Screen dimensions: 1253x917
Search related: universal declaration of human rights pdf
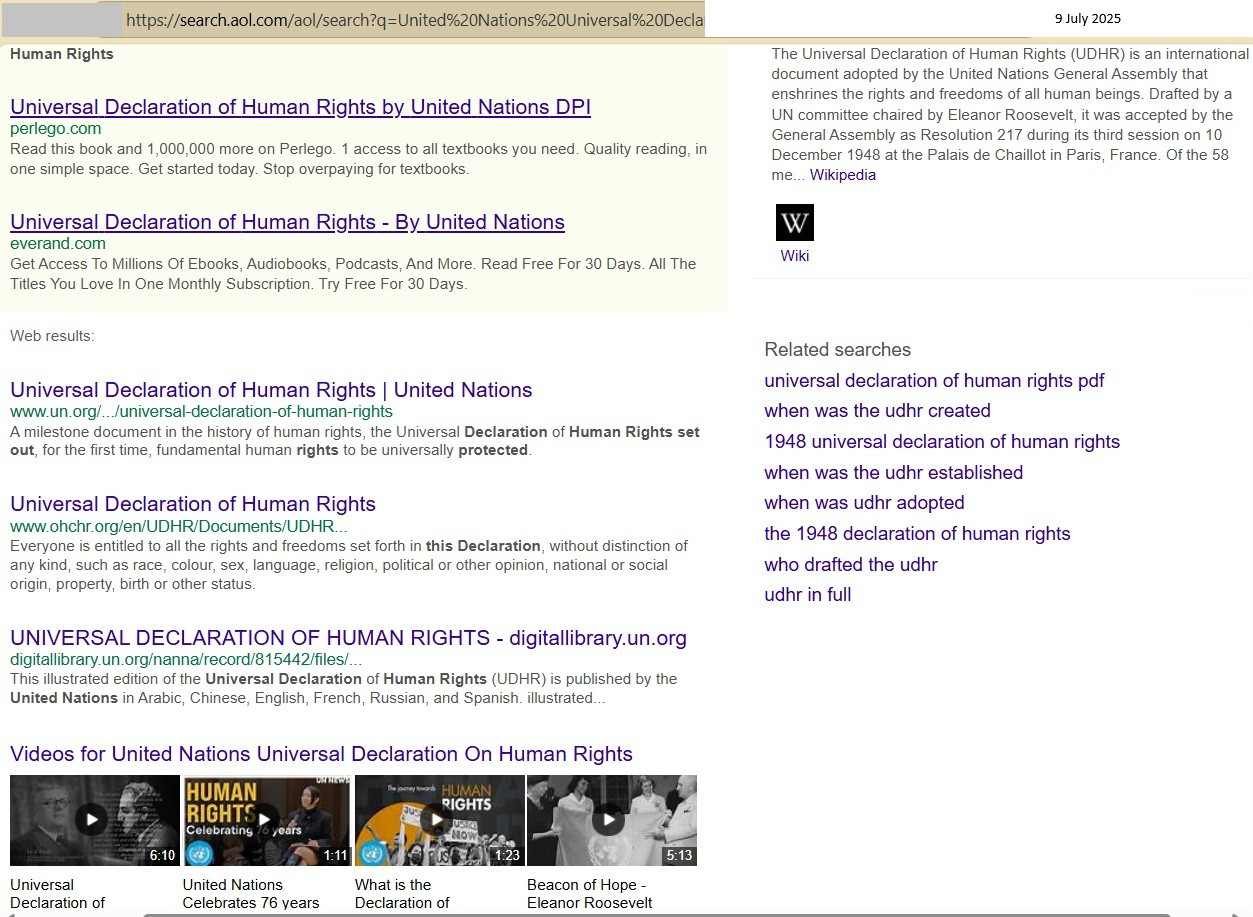[934, 380]
